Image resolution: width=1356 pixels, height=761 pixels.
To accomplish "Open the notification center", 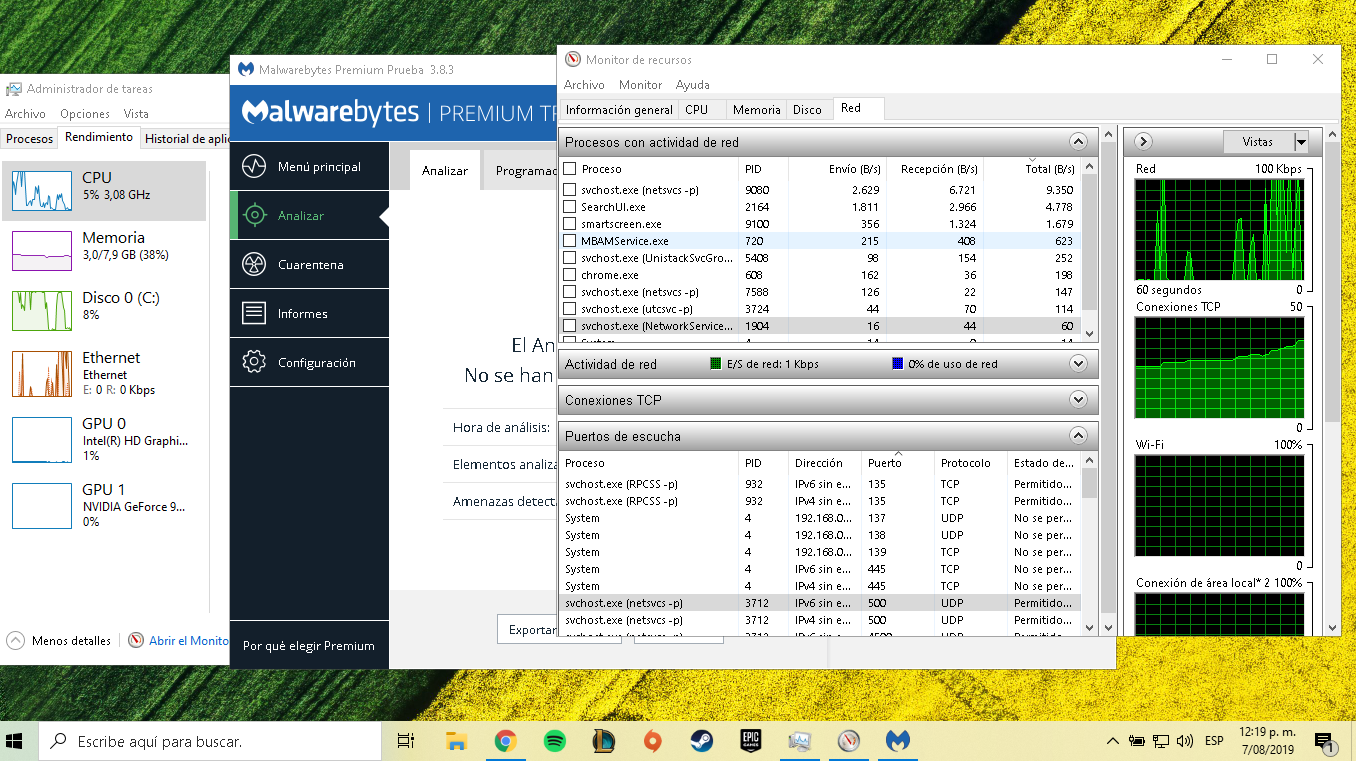I will 1325,742.
